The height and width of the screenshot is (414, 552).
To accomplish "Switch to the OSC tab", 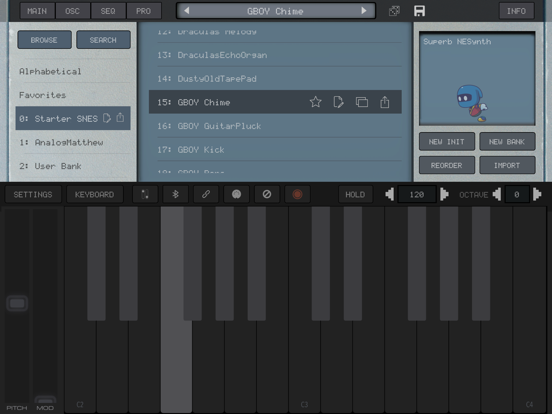I will (x=73, y=11).
